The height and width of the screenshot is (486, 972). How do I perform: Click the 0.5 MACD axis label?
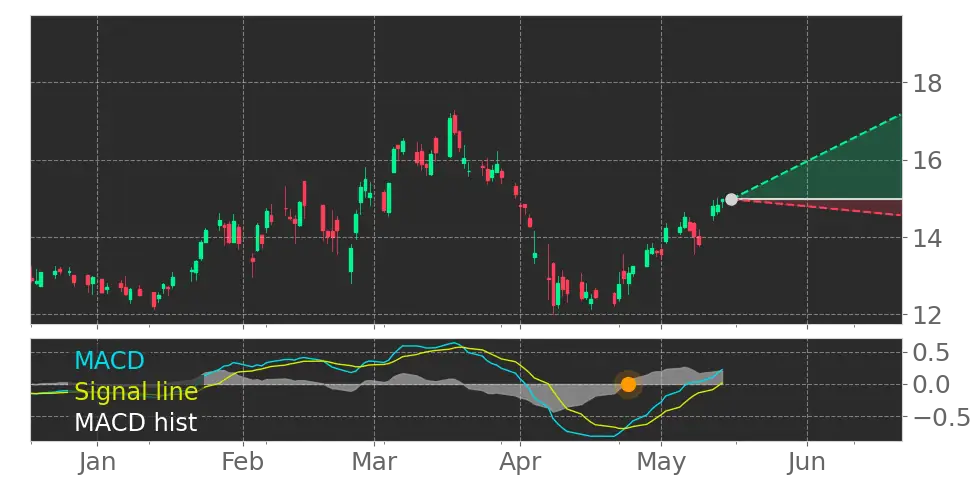pos(930,353)
